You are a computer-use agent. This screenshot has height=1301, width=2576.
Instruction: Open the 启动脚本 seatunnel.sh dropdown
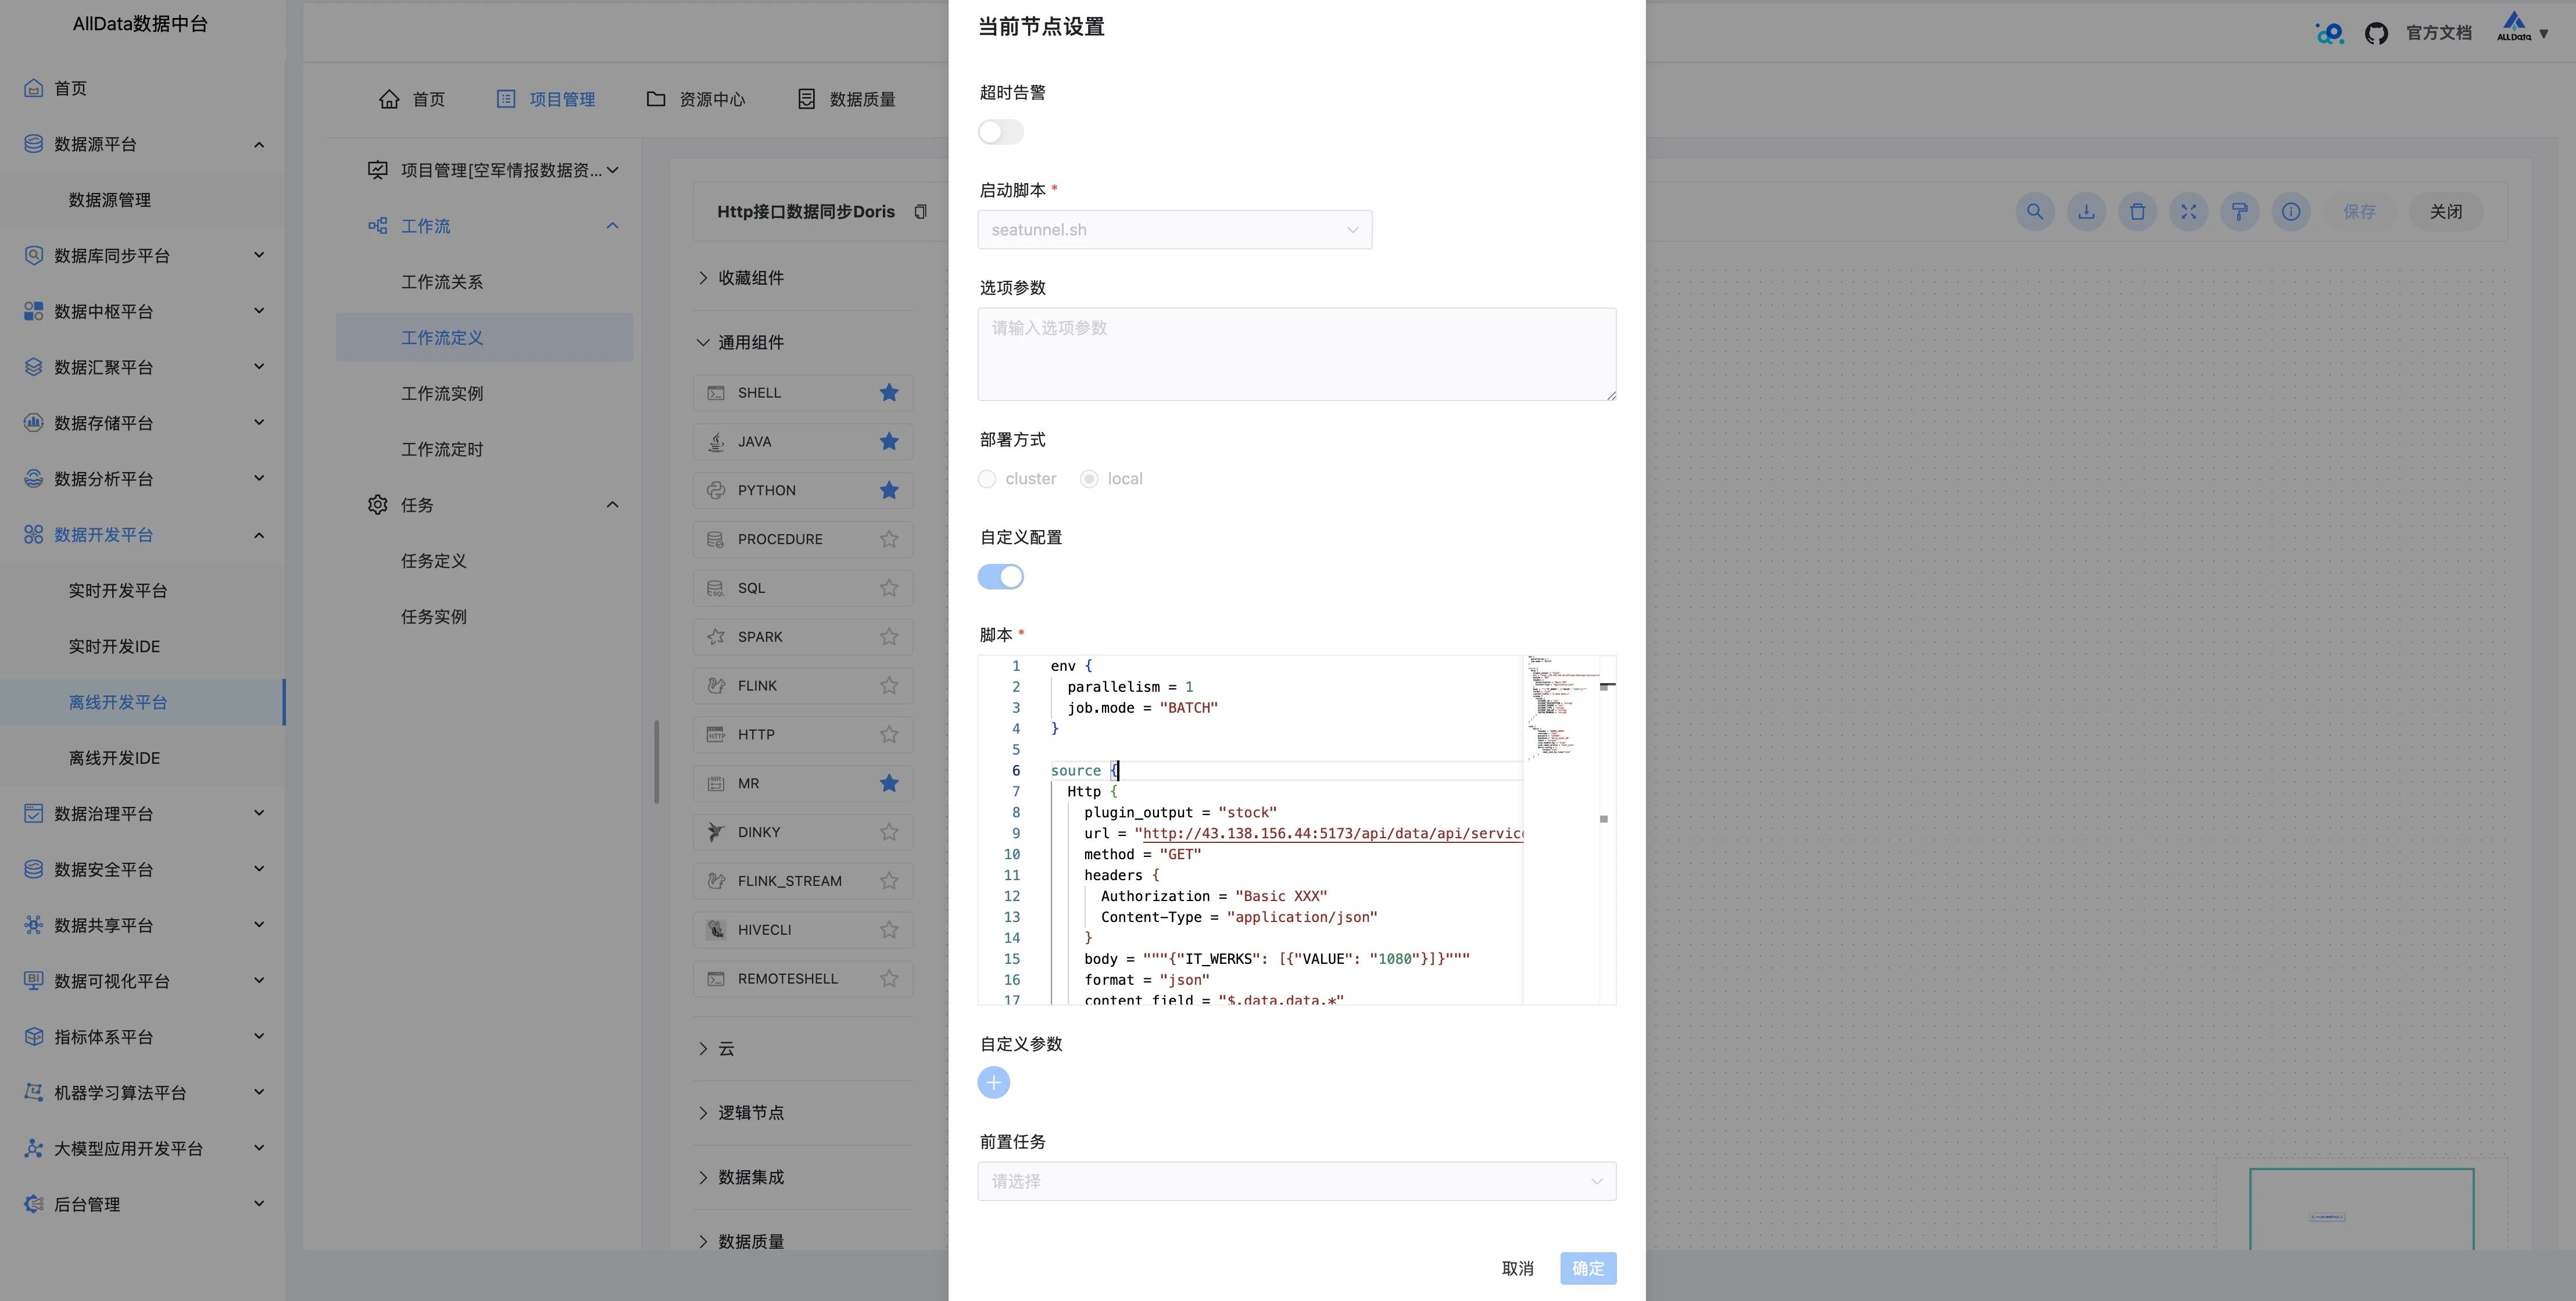[x=1174, y=230]
